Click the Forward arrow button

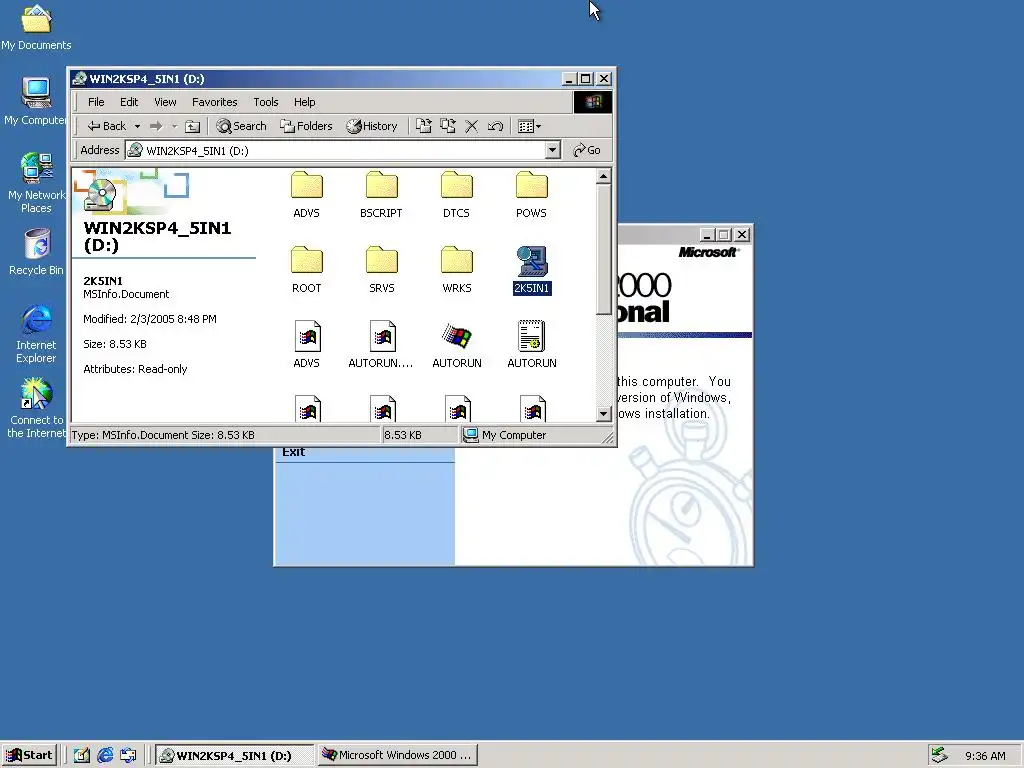pos(155,126)
